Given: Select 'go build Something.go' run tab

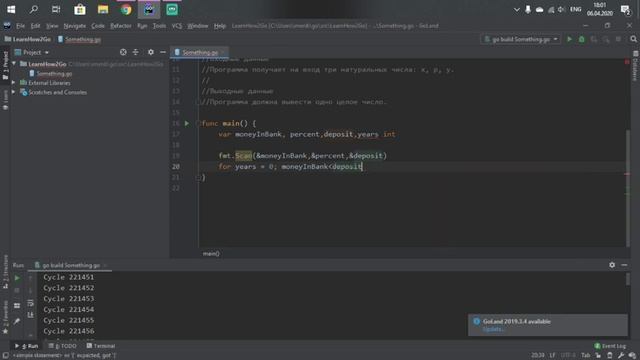Looking at the screenshot, I should (x=71, y=265).
